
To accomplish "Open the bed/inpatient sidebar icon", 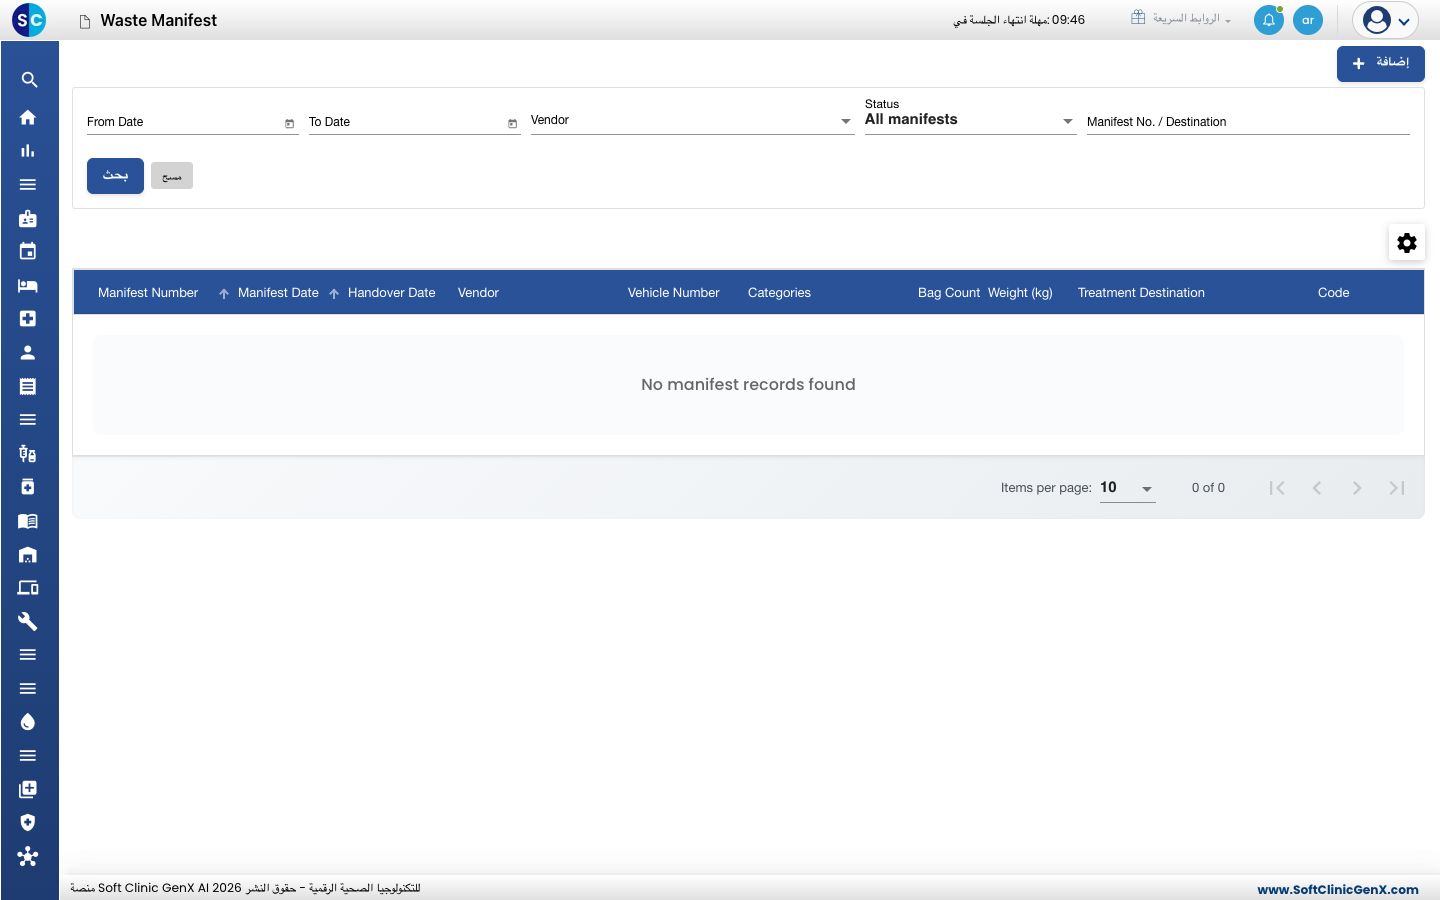I will [x=28, y=286].
